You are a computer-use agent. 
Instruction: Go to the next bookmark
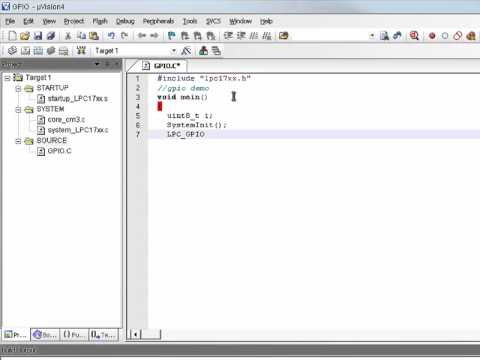click(198, 36)
